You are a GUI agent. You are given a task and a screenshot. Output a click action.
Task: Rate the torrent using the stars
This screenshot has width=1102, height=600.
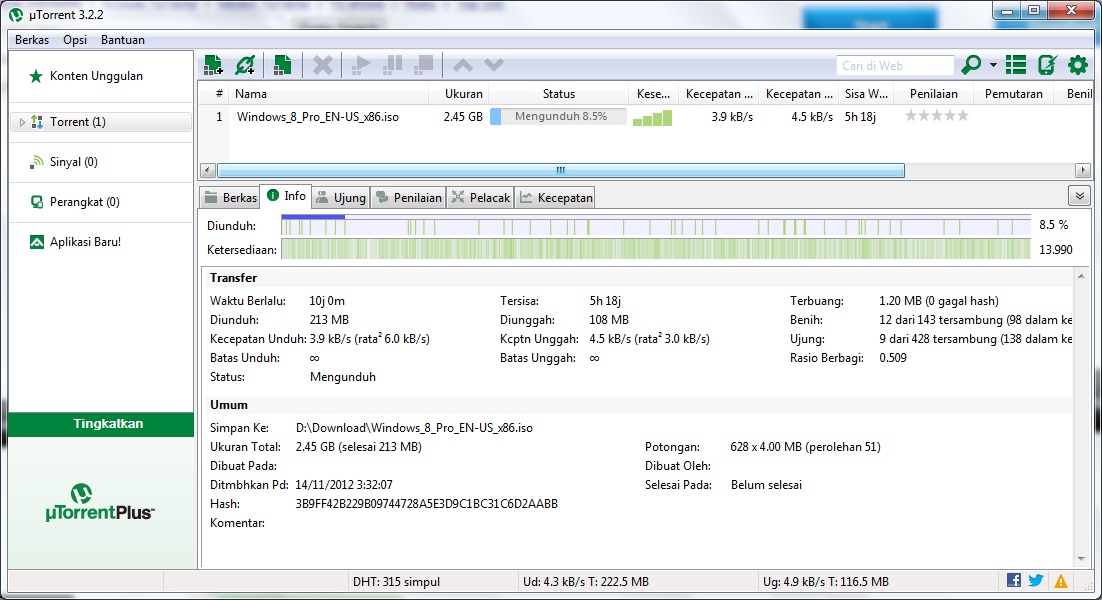point(937,116)
